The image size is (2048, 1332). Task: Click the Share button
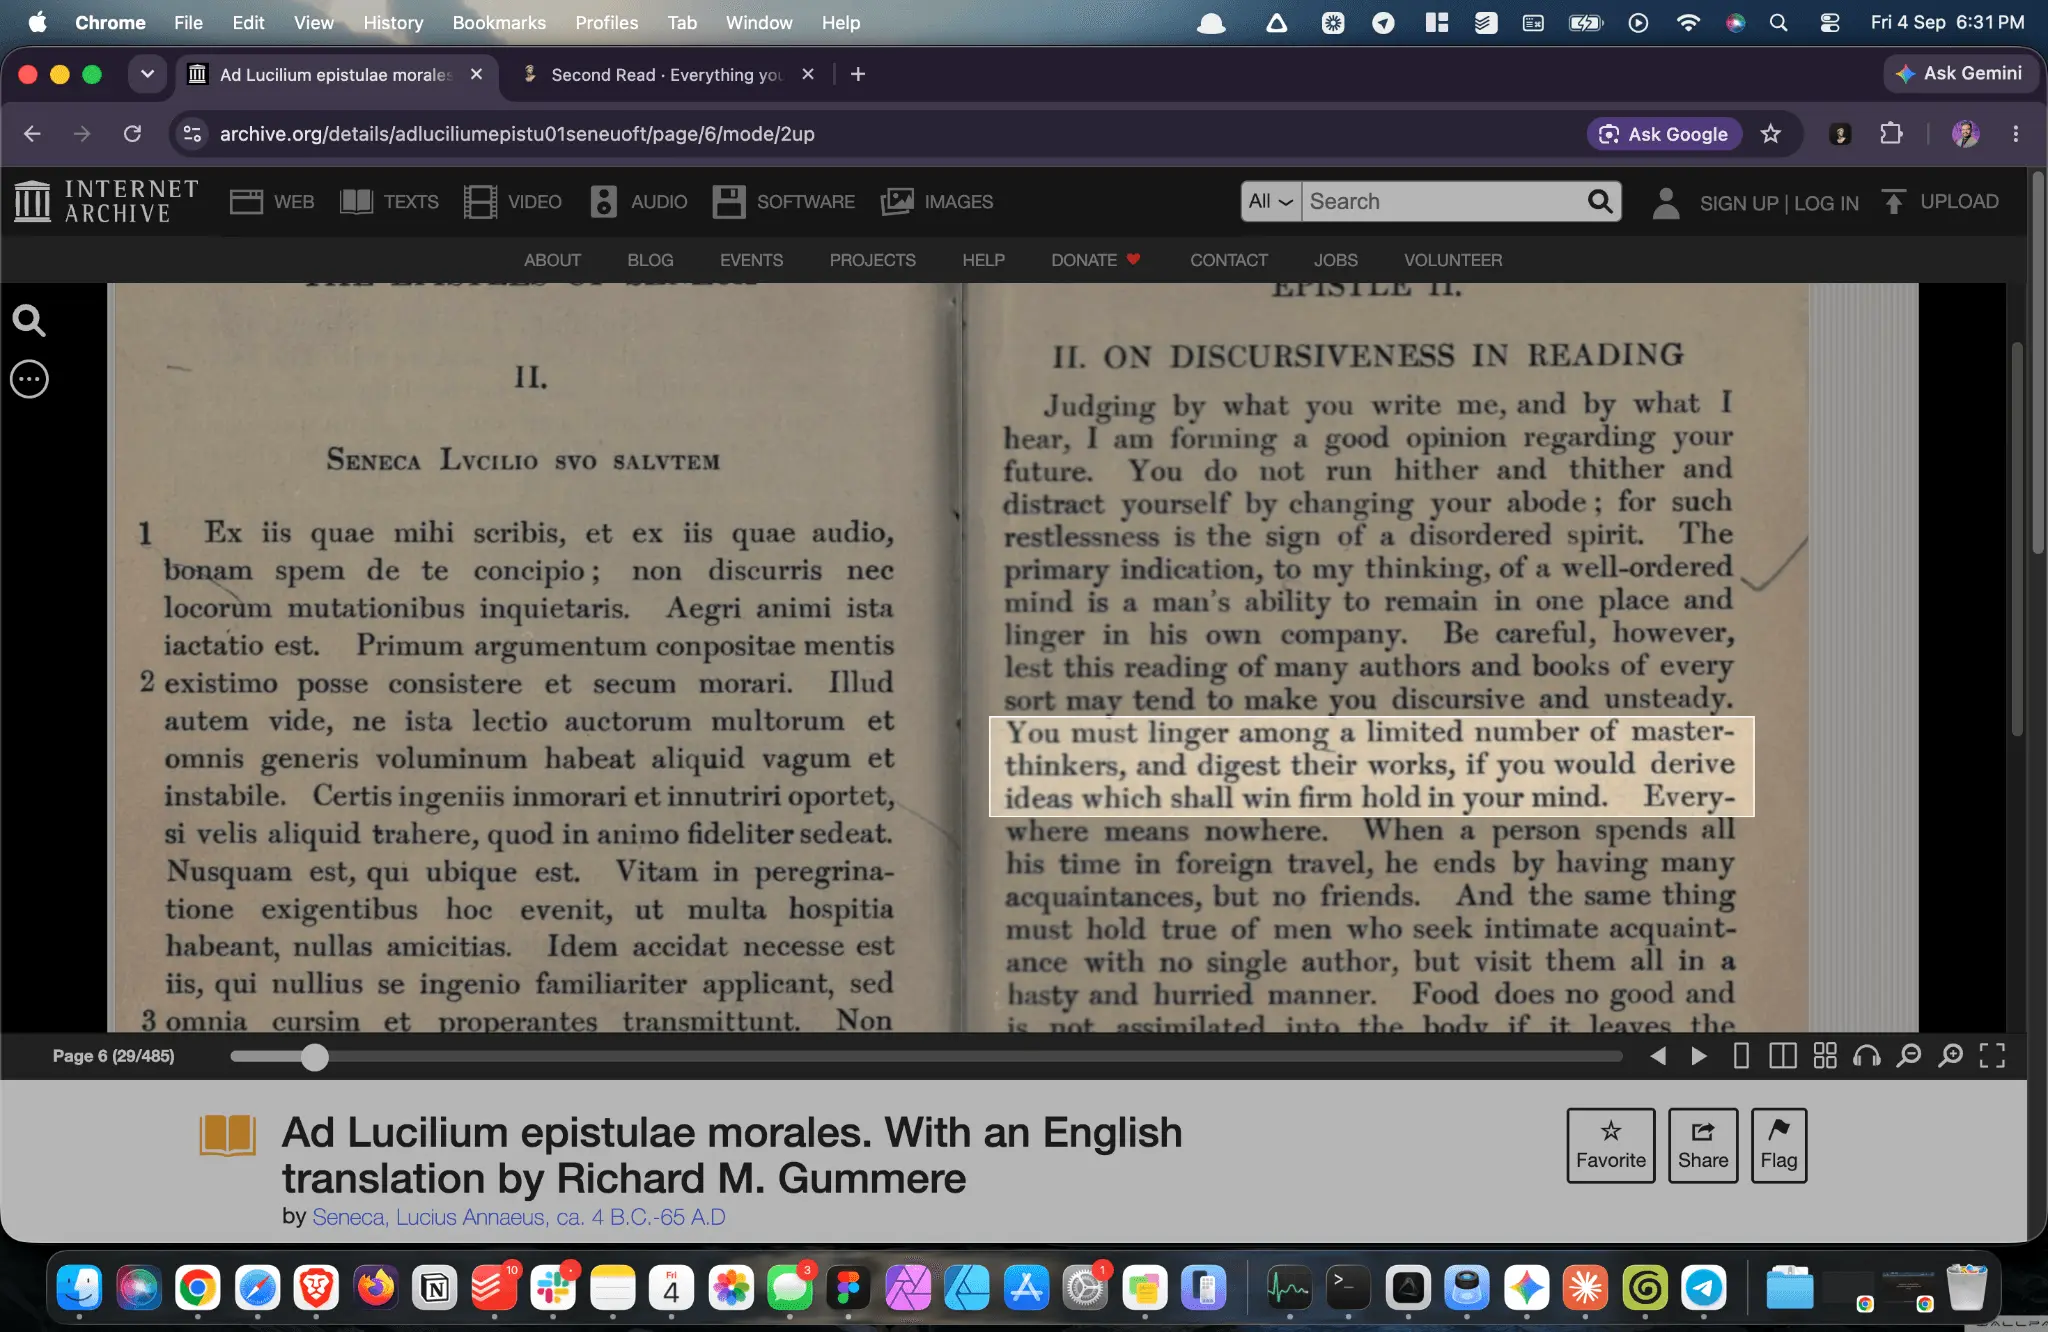click(1703, 1146)
